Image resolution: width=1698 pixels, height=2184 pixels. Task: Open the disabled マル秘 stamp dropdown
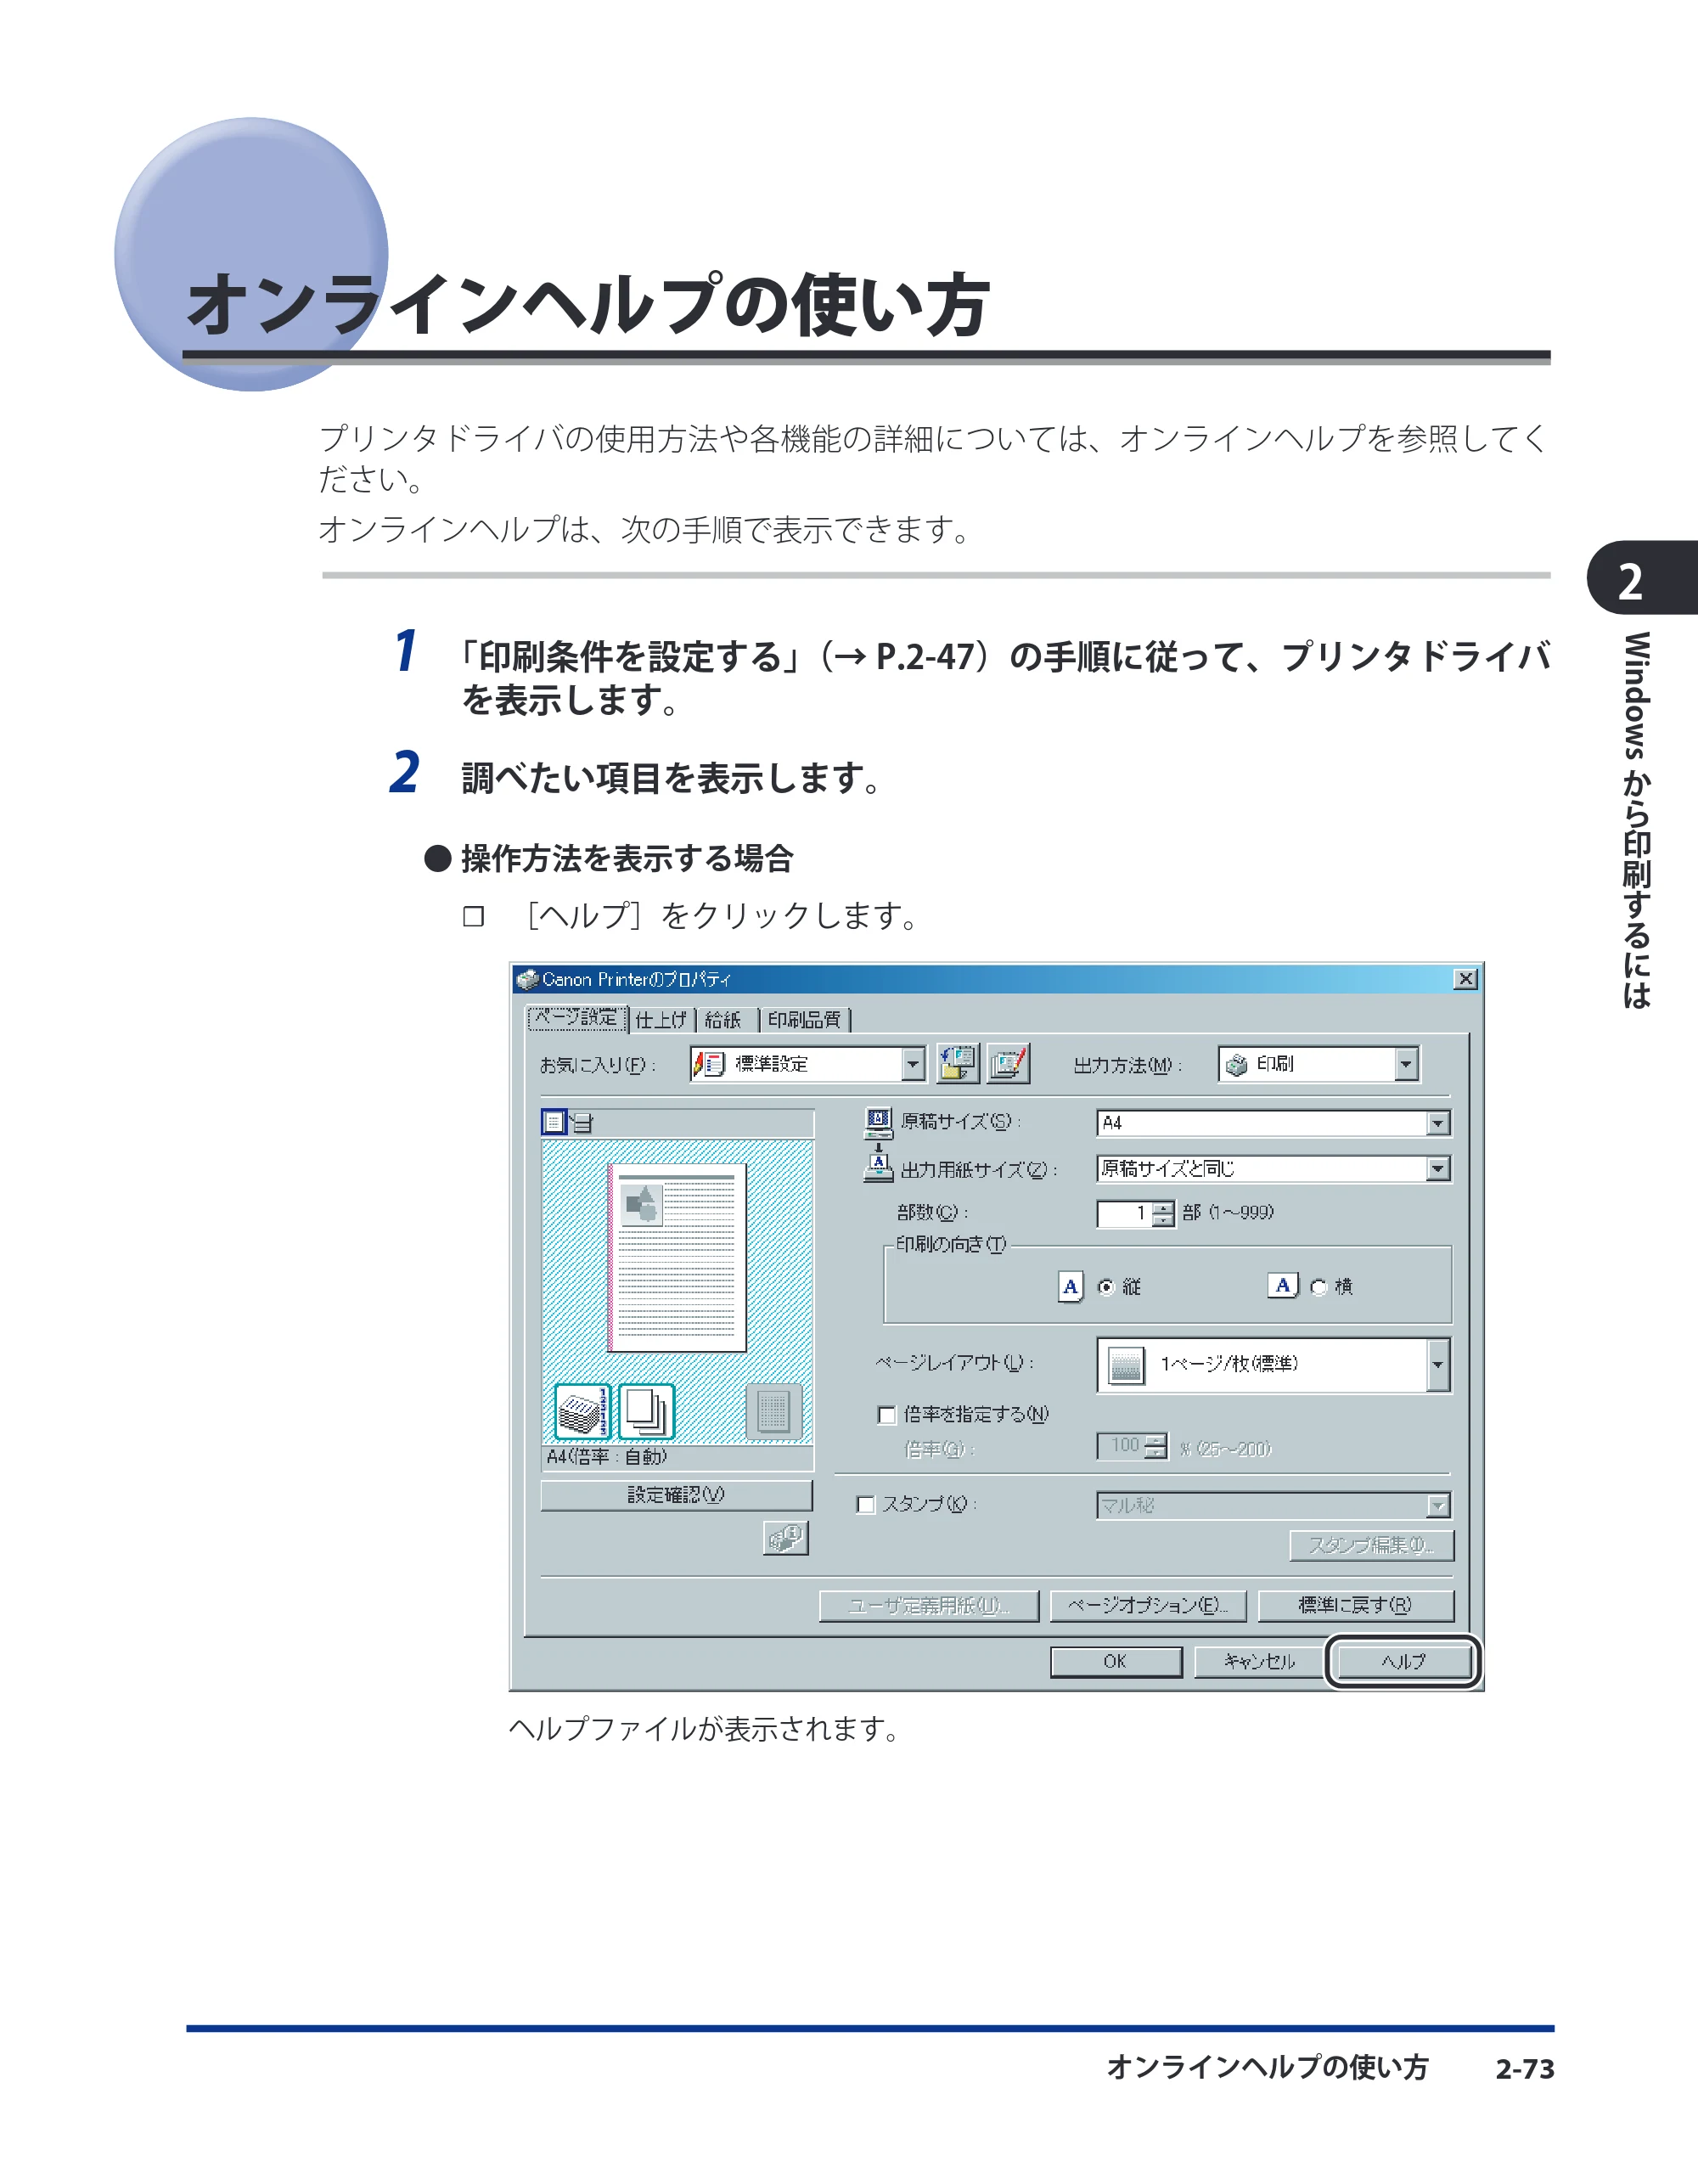click(x=1273, y=1505)
